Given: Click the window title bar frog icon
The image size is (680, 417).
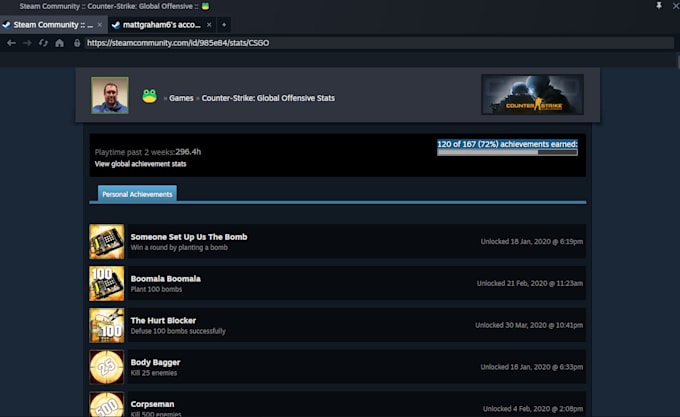Looking at the screenshot, I should pyautogui.click(x=206, y=6).
